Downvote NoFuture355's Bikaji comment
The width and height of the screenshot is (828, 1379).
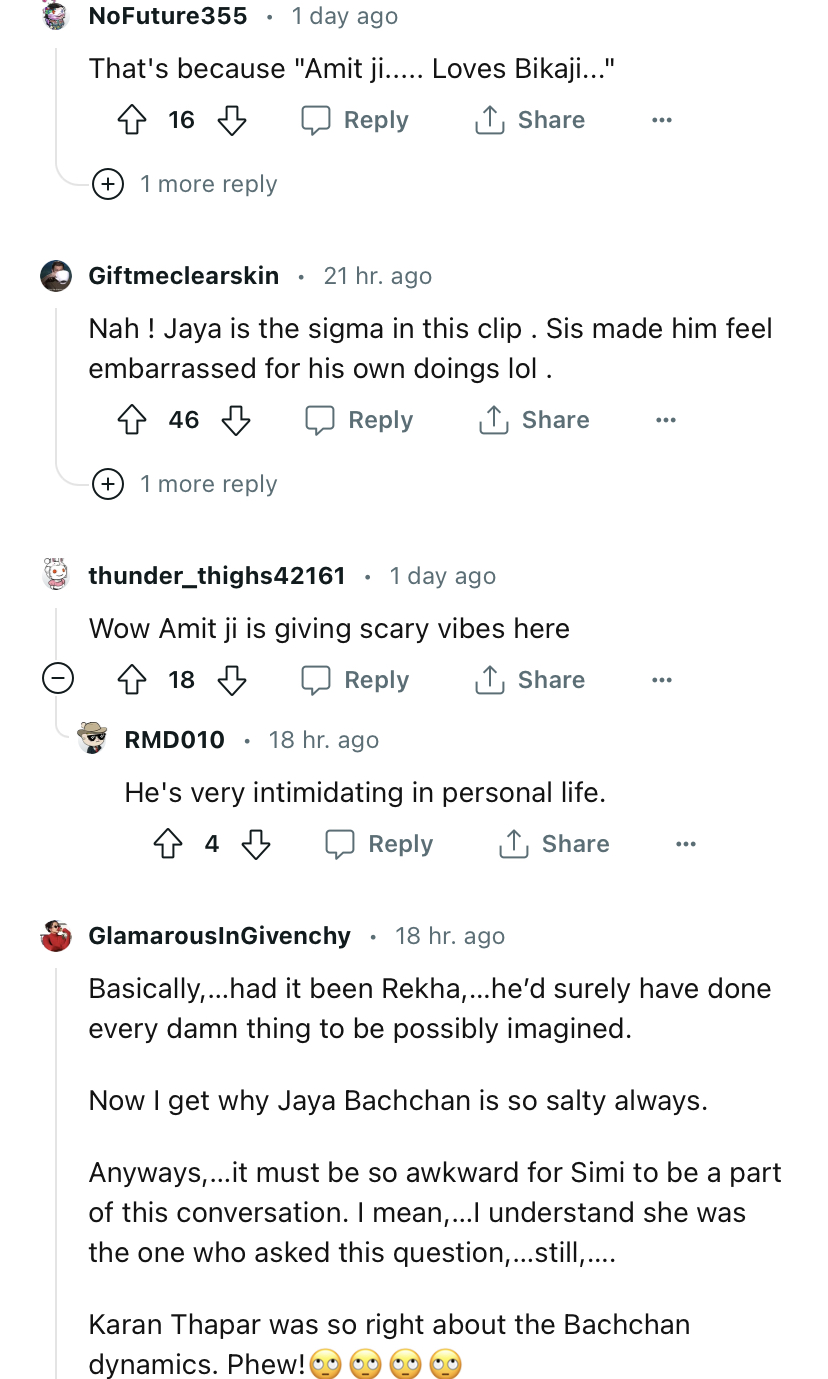point(232,121)
